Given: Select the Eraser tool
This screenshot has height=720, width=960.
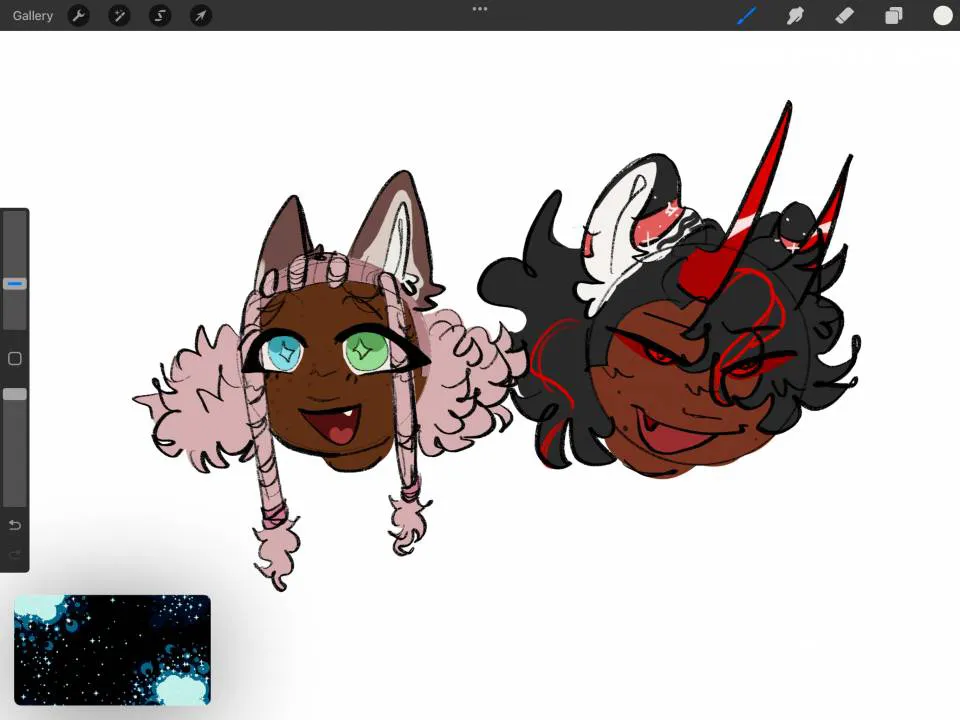Looking at the screenshot, I should pyautogui.click(x=845, y=16).
